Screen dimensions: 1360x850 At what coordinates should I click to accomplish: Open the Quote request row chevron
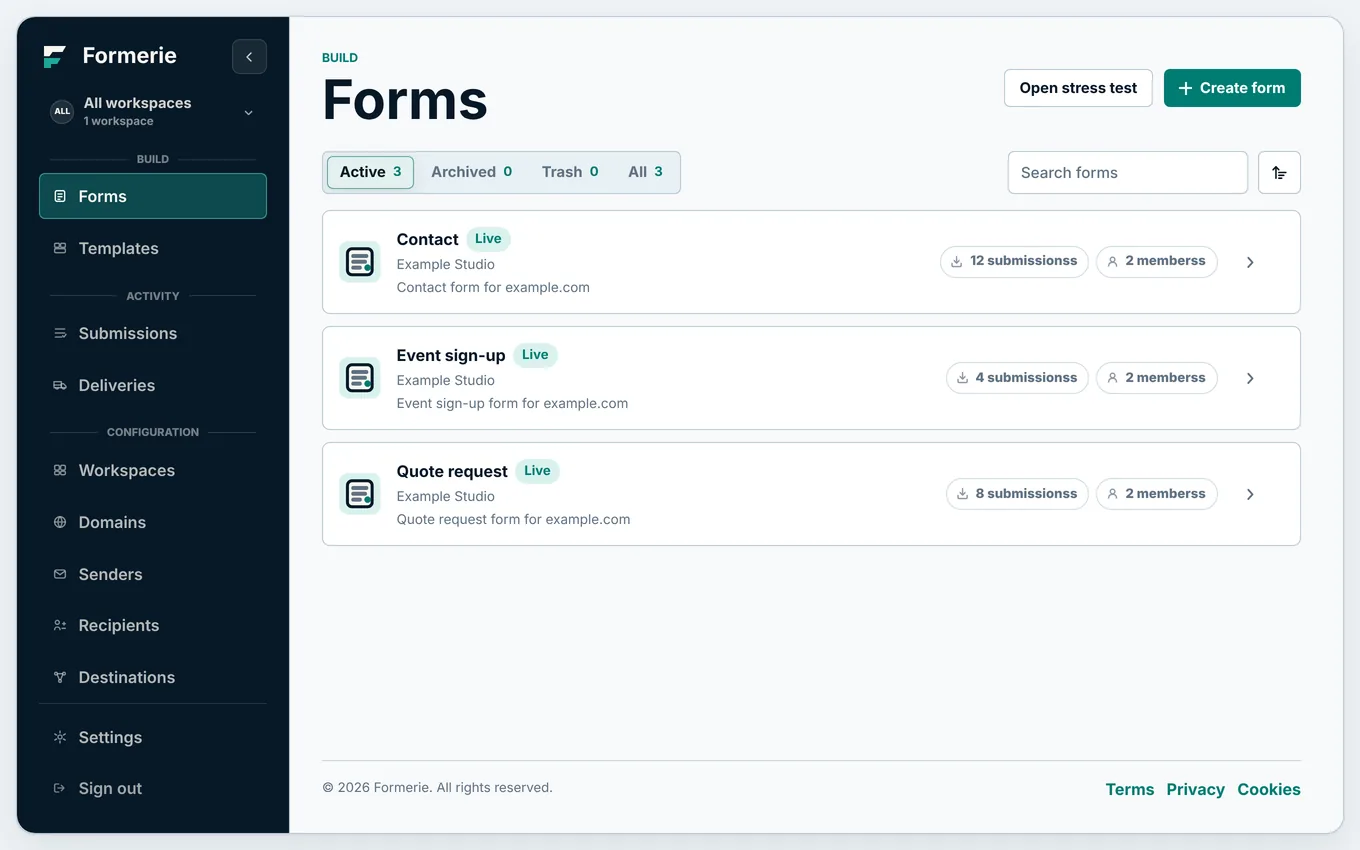point(1250,494)
